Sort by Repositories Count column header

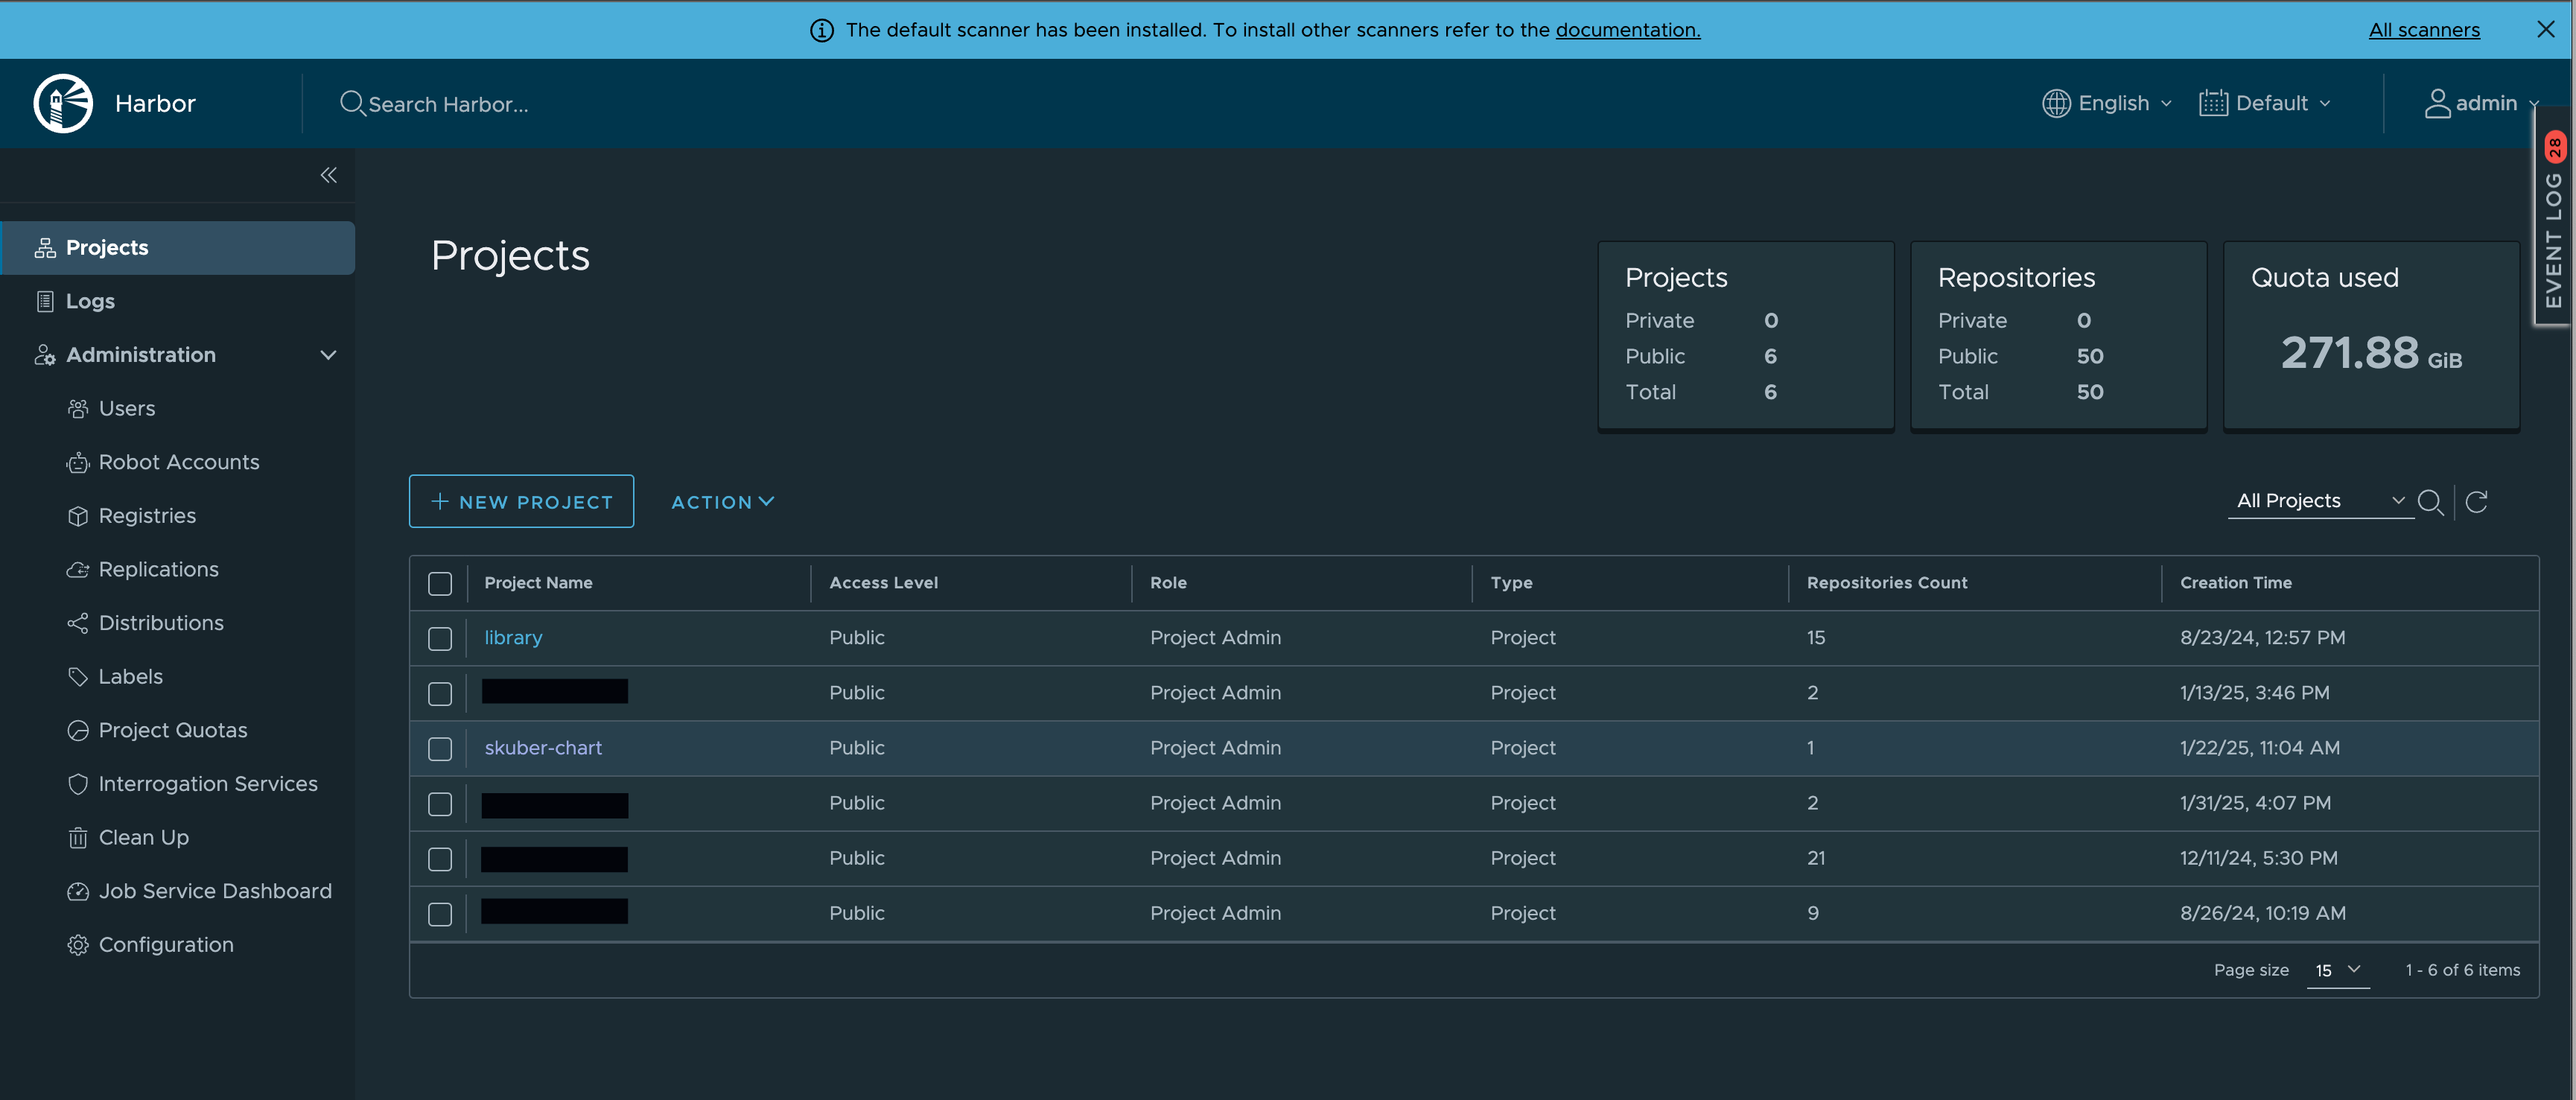tap(1887, 583)
